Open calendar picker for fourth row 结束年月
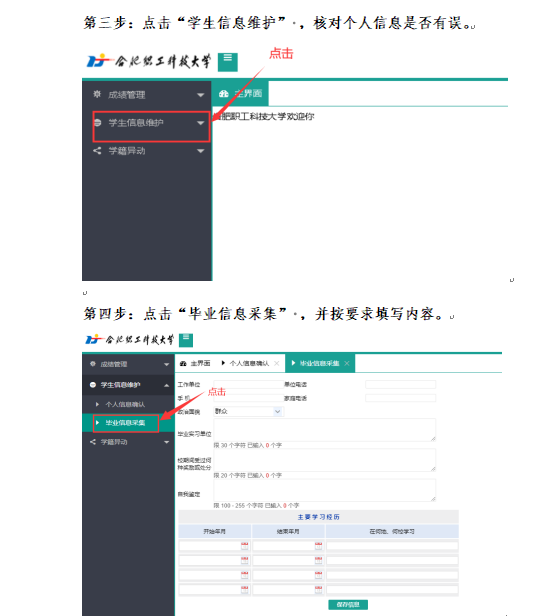Screen dimensions: 549x616 click(318, 589)
